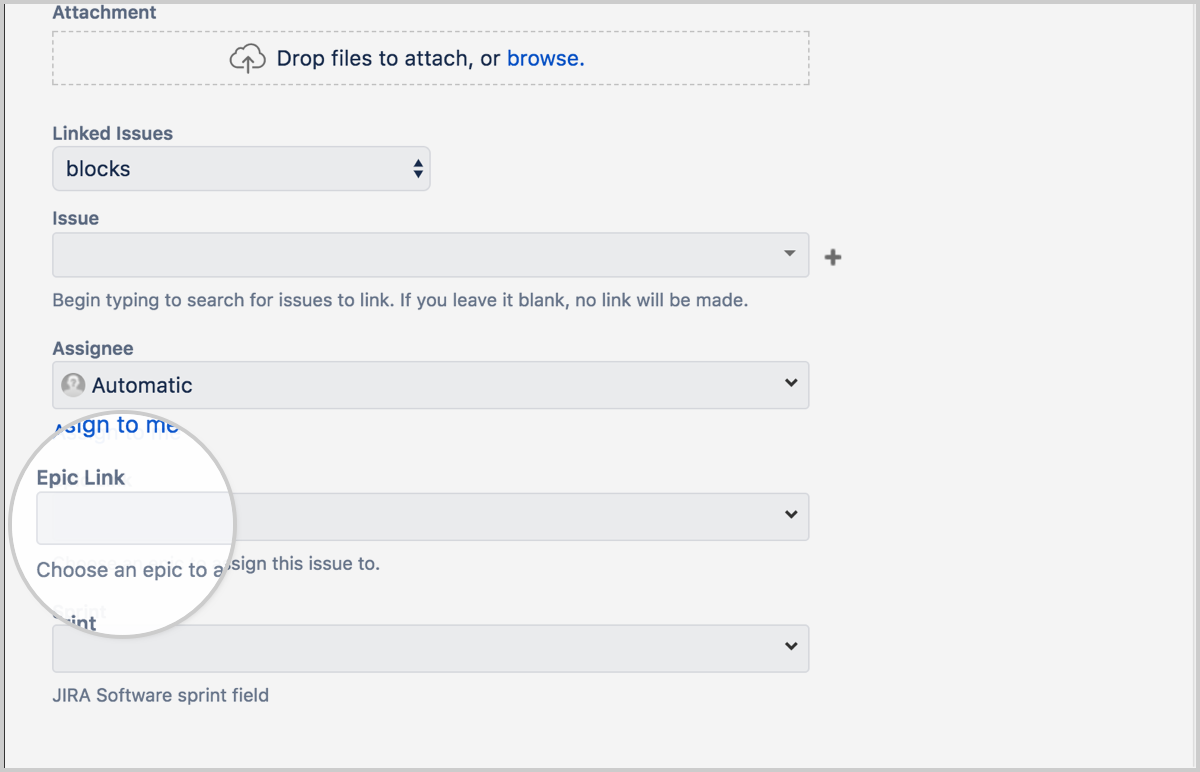Click the up-down arrows on the blocks selector
The width and height of the screenshot is (1200, 772).
tap(418, 168)
